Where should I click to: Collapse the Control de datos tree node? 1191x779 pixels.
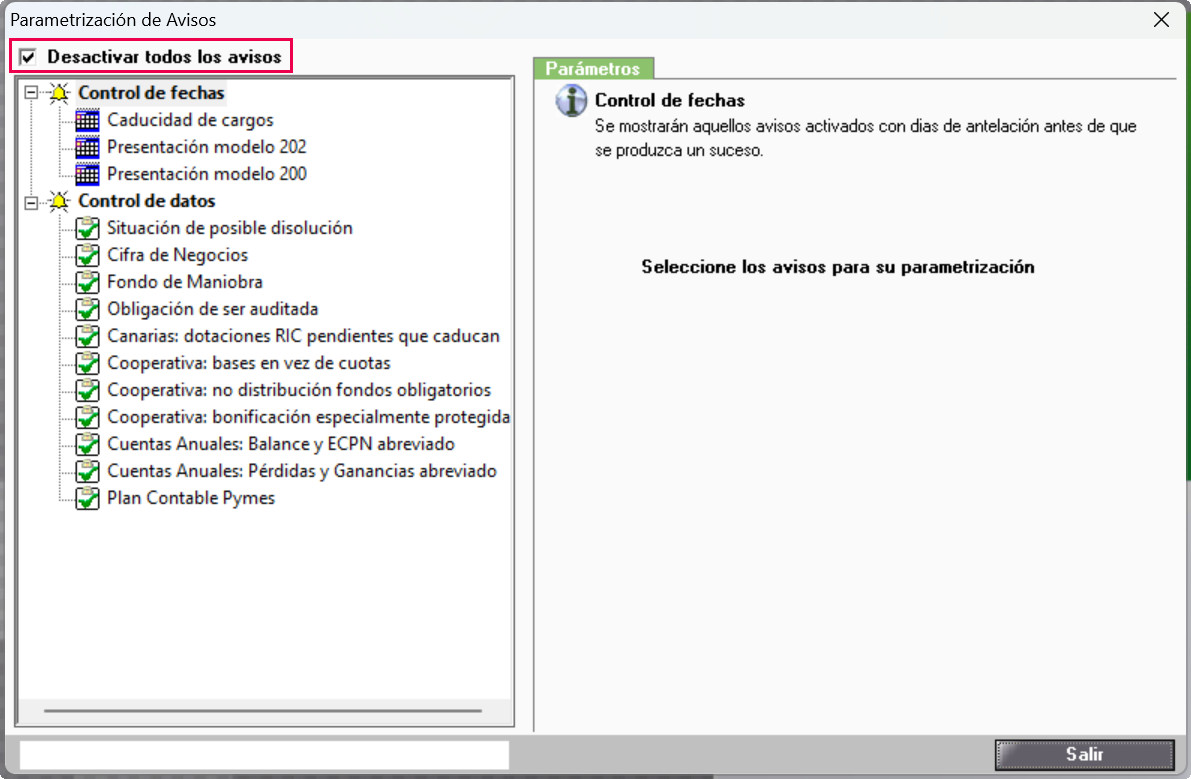coord(31,202)
